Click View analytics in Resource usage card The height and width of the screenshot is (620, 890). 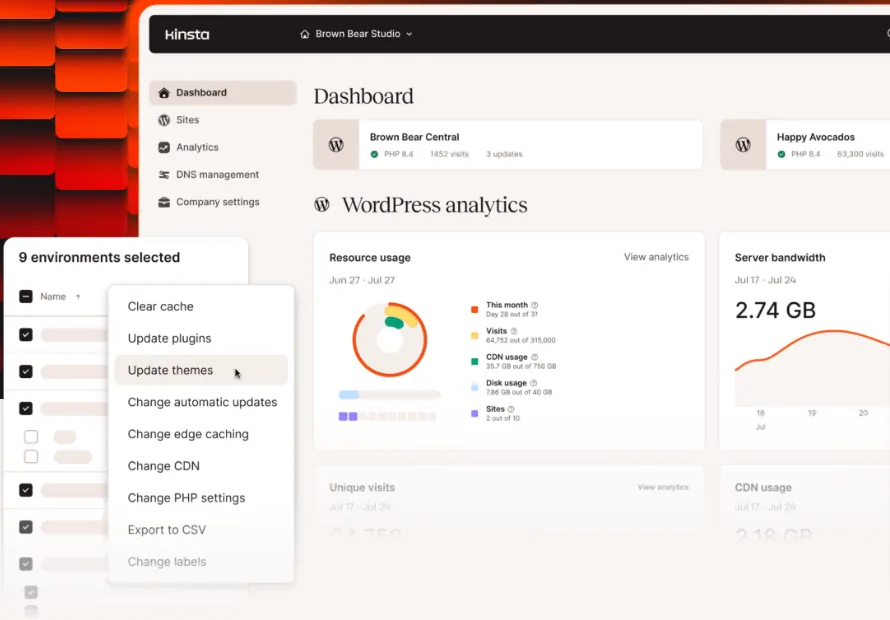point(656,257)
